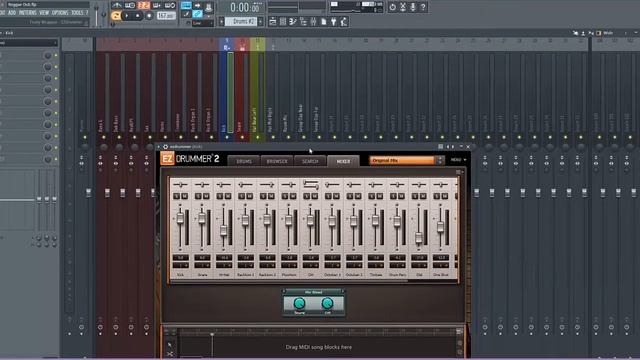Click the help question mark icon
This screenshot has width=640, height=360.
click(x=423, y=7)
